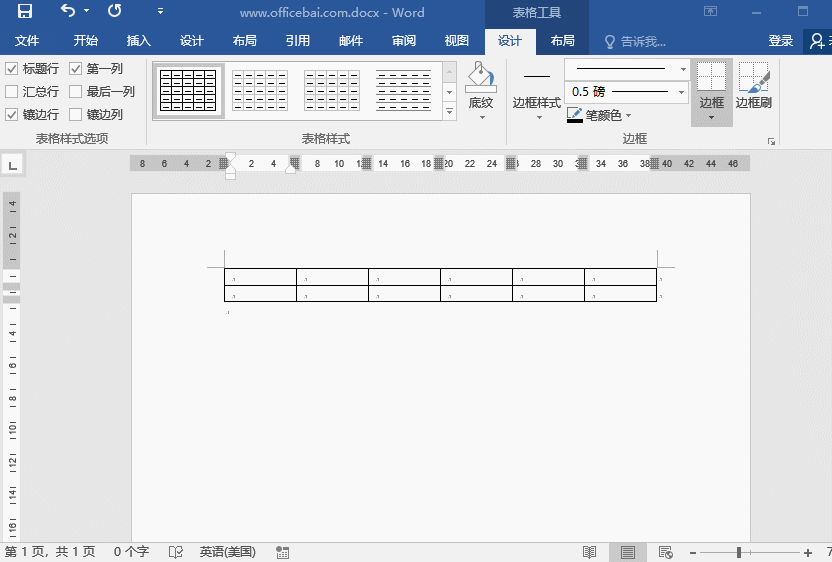Viewport: 832px width, 562px height.
Task: Open the 文件 menu
Action: [27, 41]
